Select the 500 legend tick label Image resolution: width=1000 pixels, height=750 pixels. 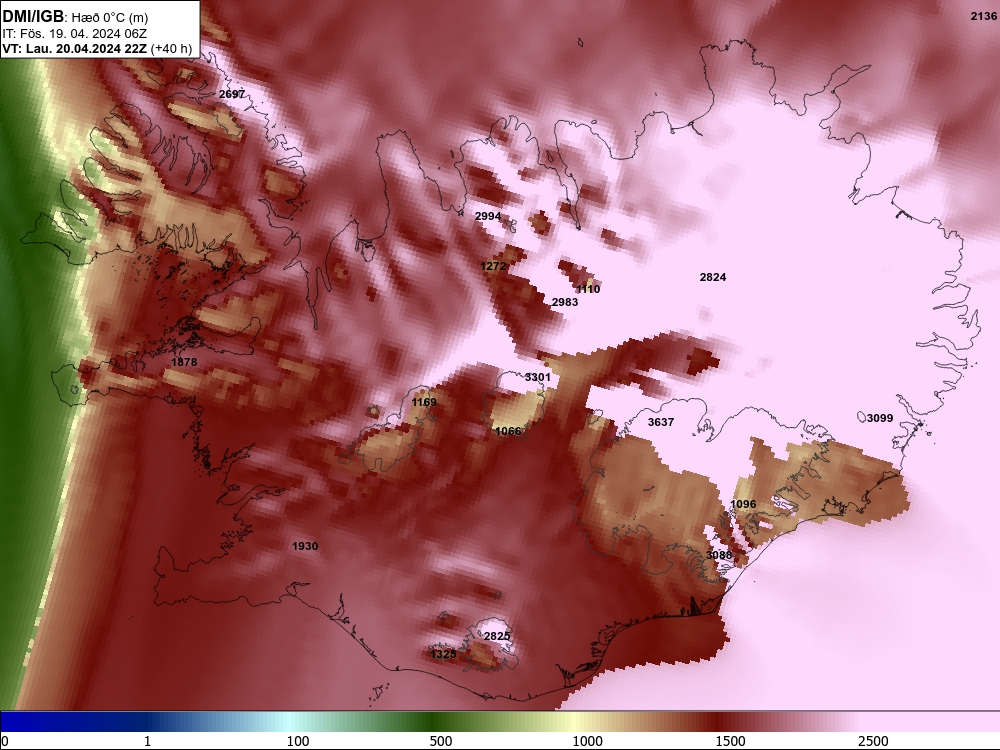441,741
